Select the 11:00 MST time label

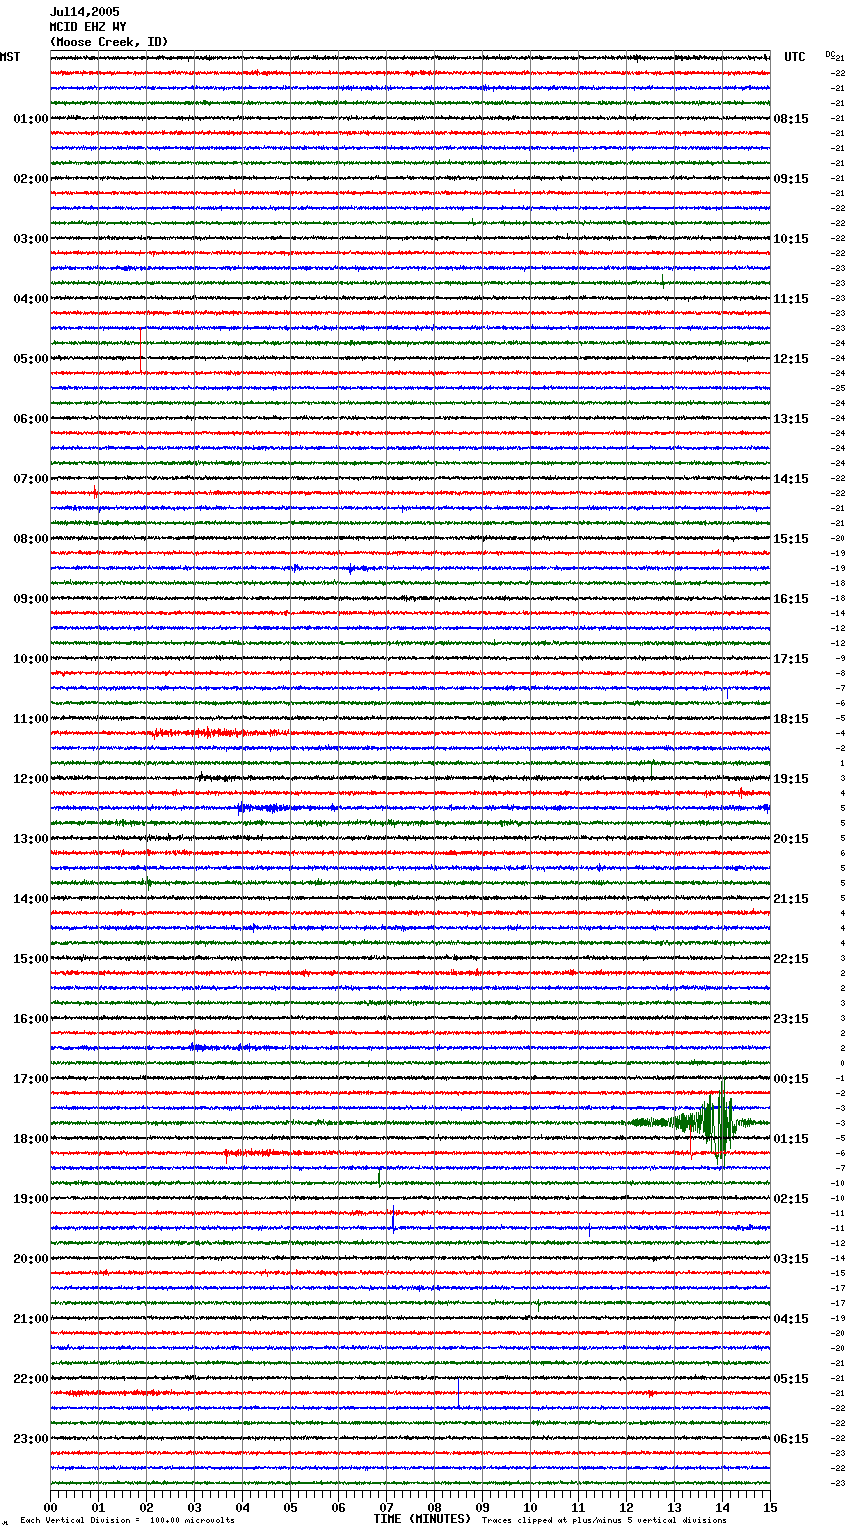tap(31, 719)
